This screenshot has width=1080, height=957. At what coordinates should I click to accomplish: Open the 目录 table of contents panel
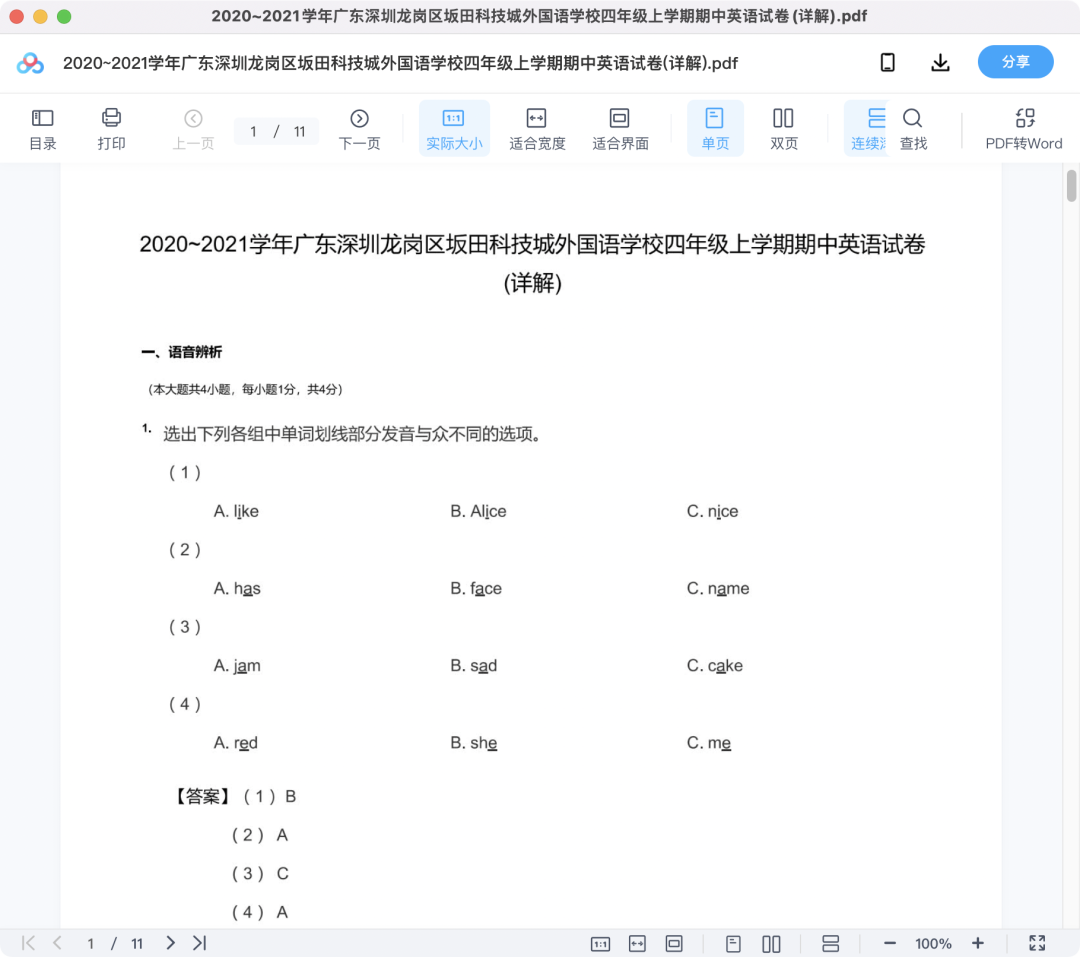pos(43,129)
